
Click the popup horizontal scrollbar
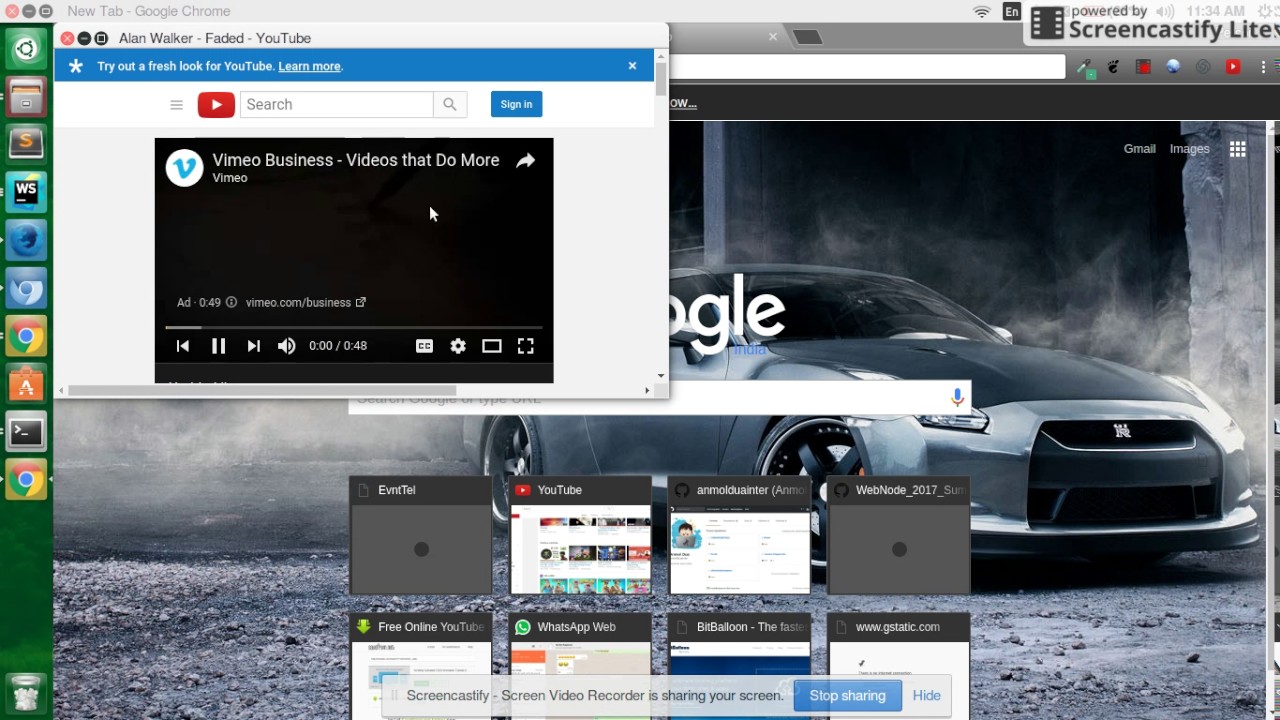point(262,391)
